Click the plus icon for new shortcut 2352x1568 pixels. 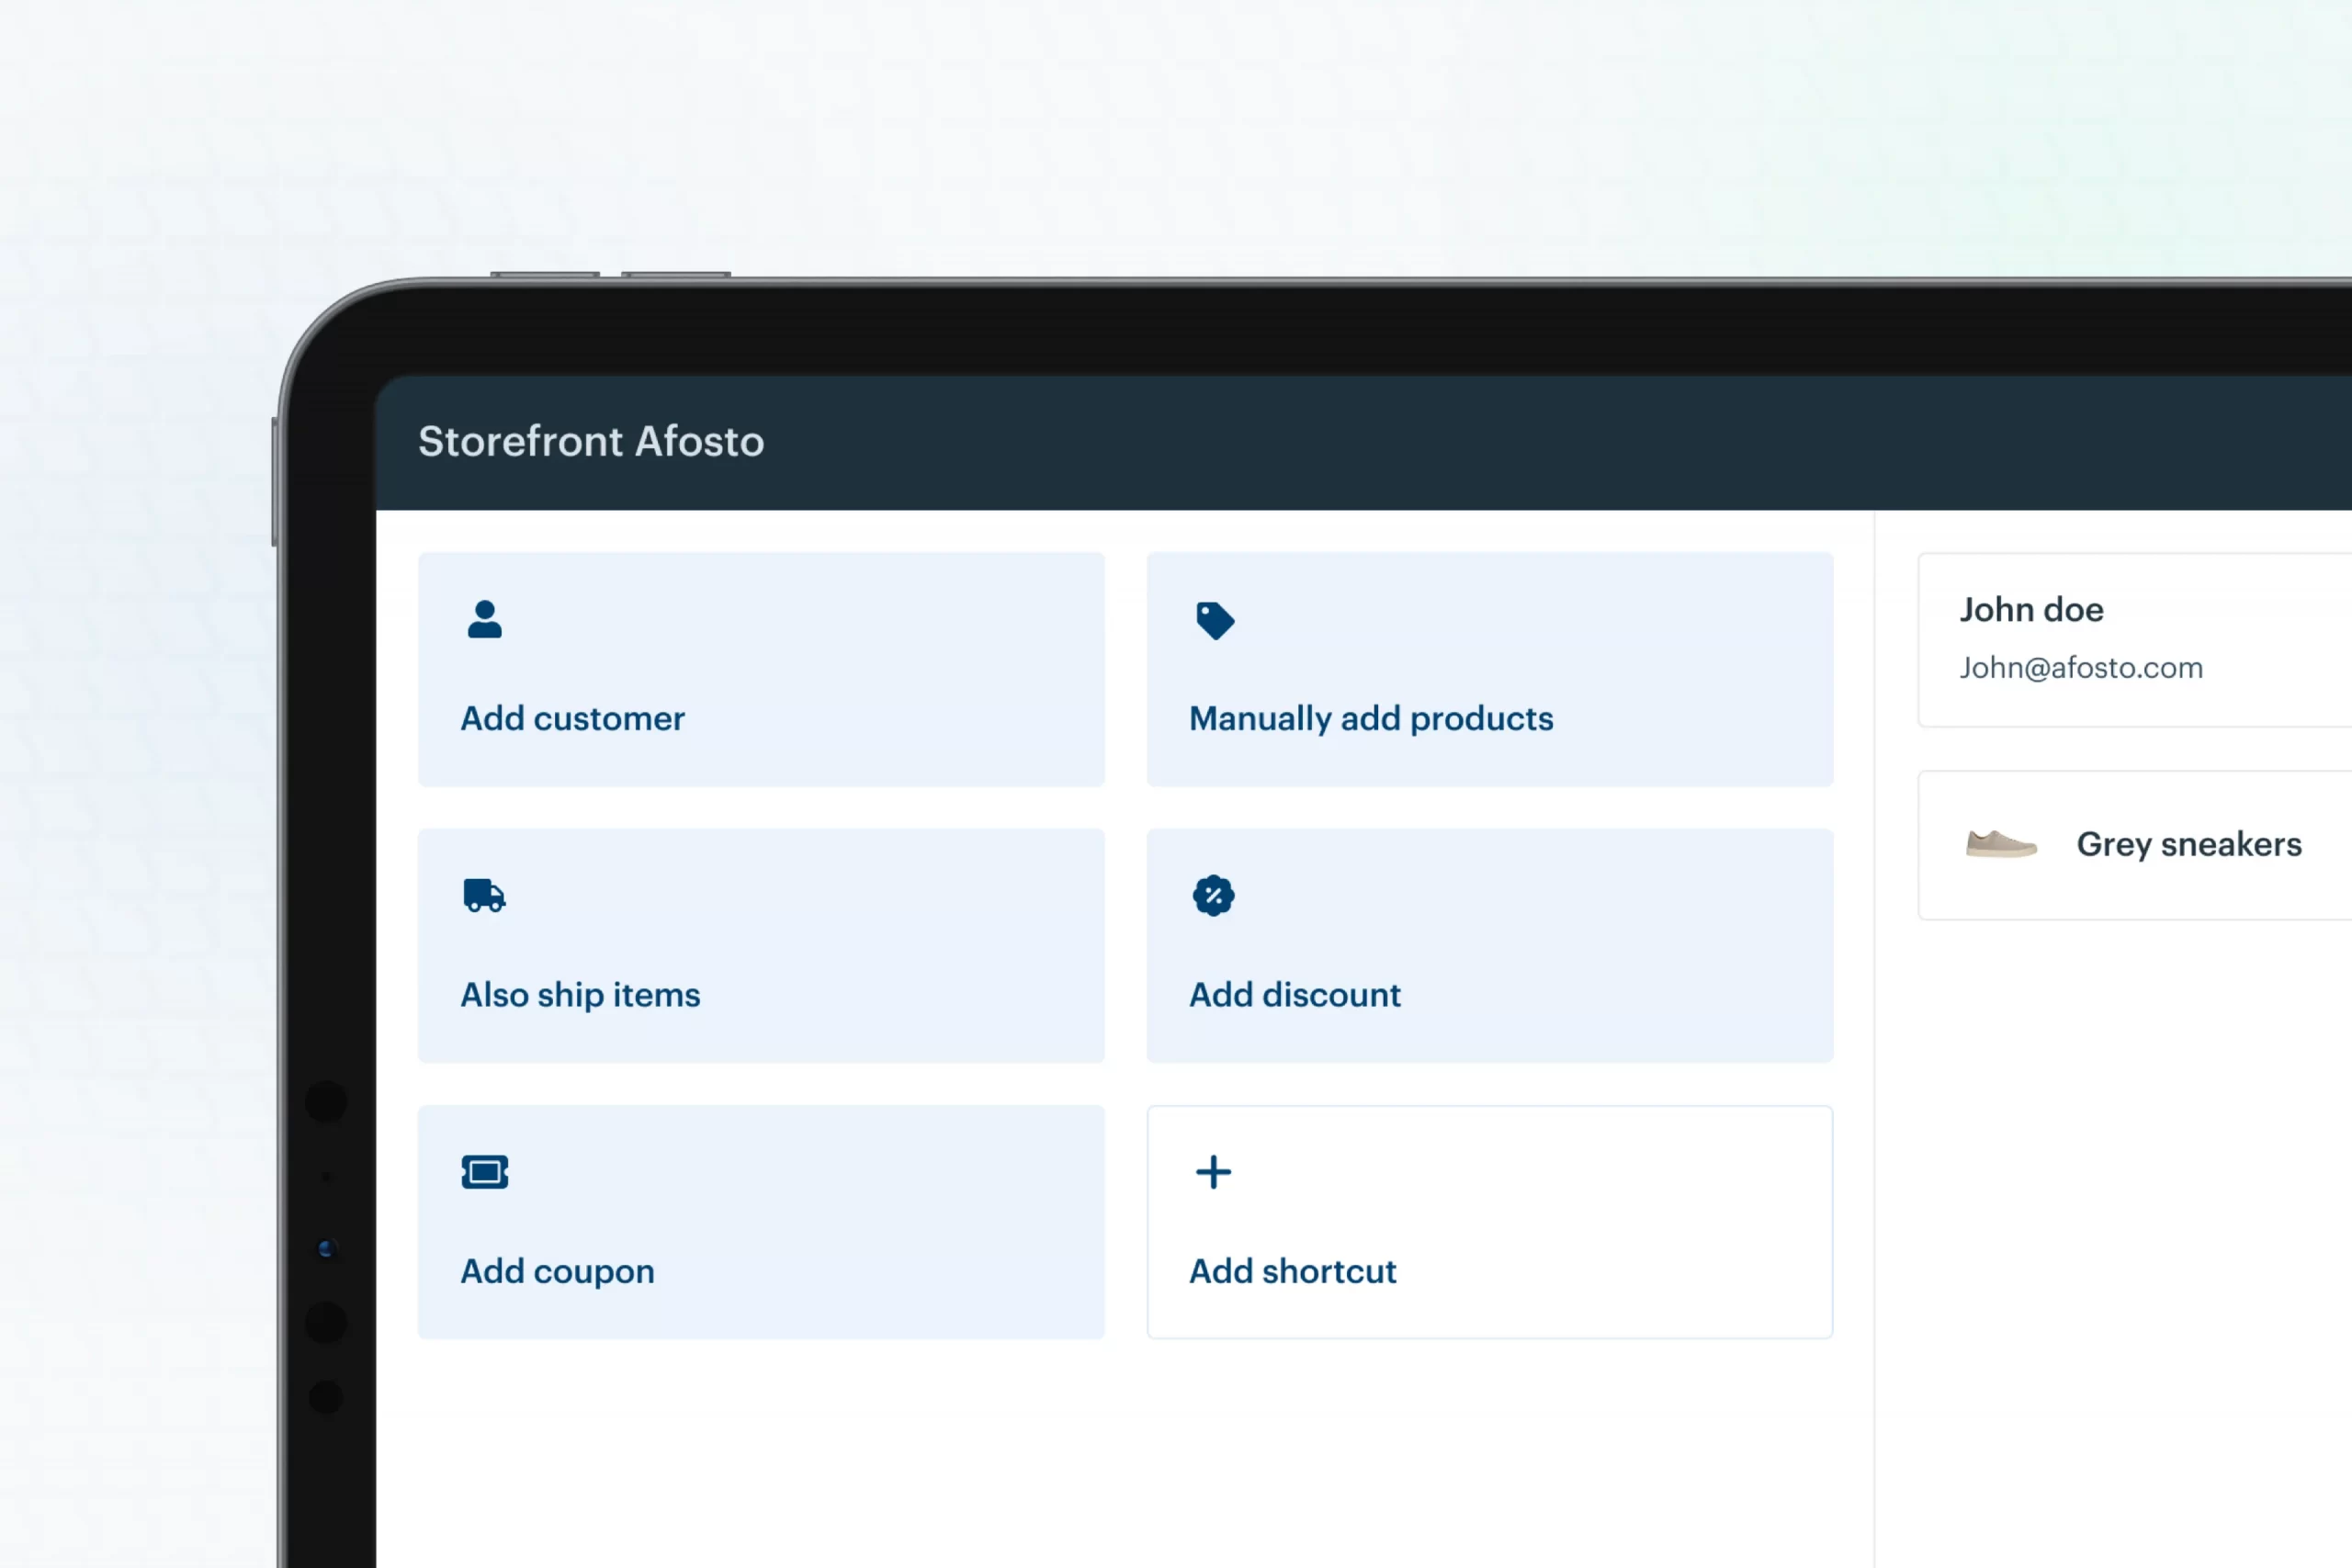pyautogui.click(x=1214, y=1172)
